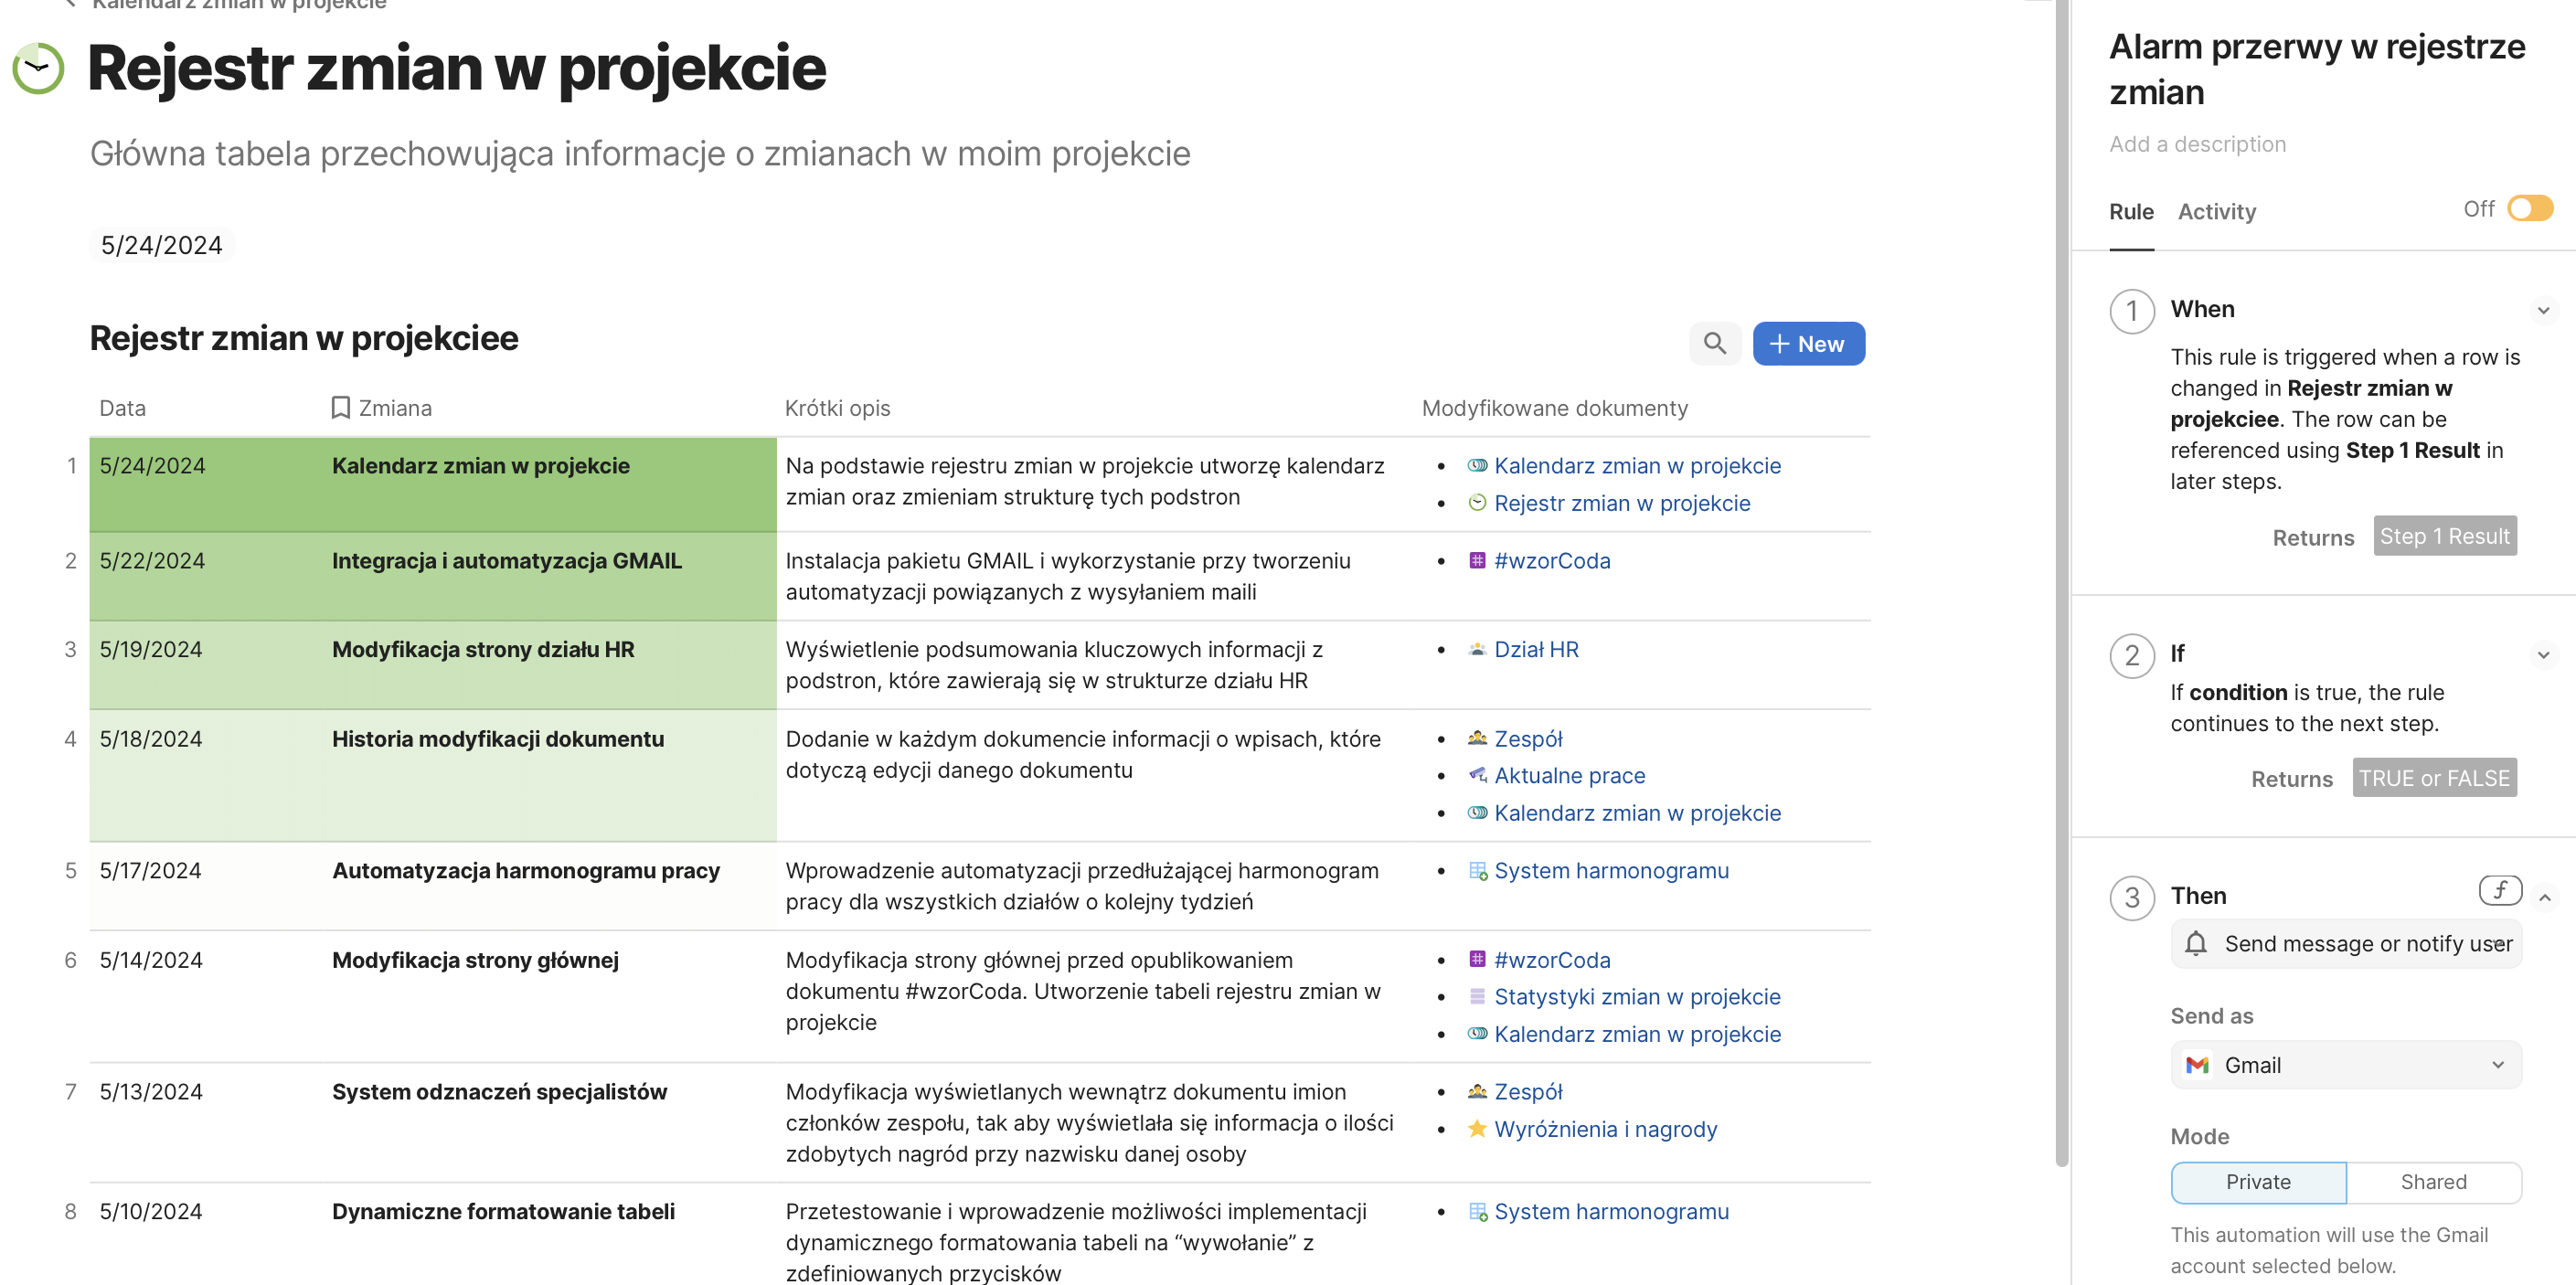Click the Gmail logo icon in Send as
The height and width of the screenshot is (1285, 2576).
2197,1065
